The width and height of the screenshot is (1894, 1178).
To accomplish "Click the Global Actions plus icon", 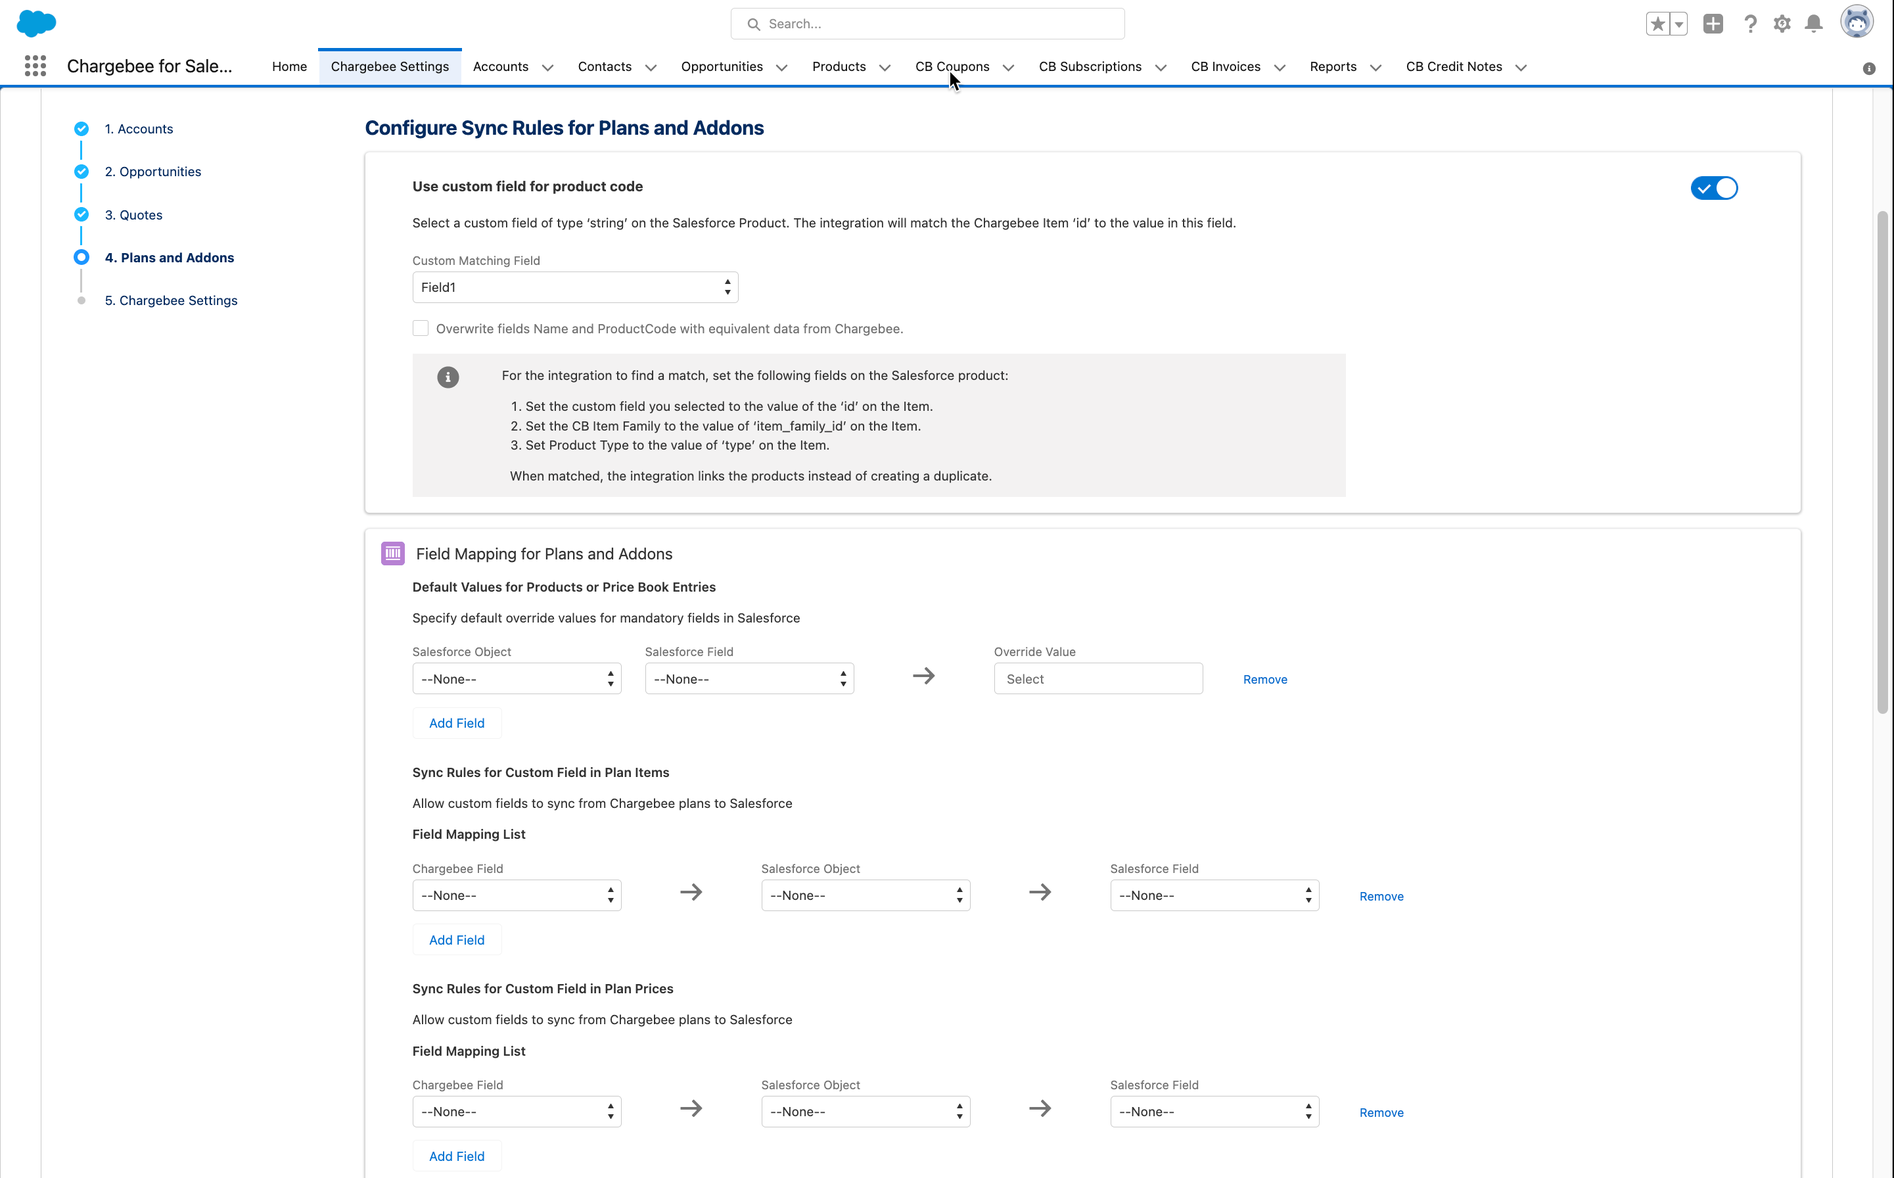I will (x=1713, y=24).
